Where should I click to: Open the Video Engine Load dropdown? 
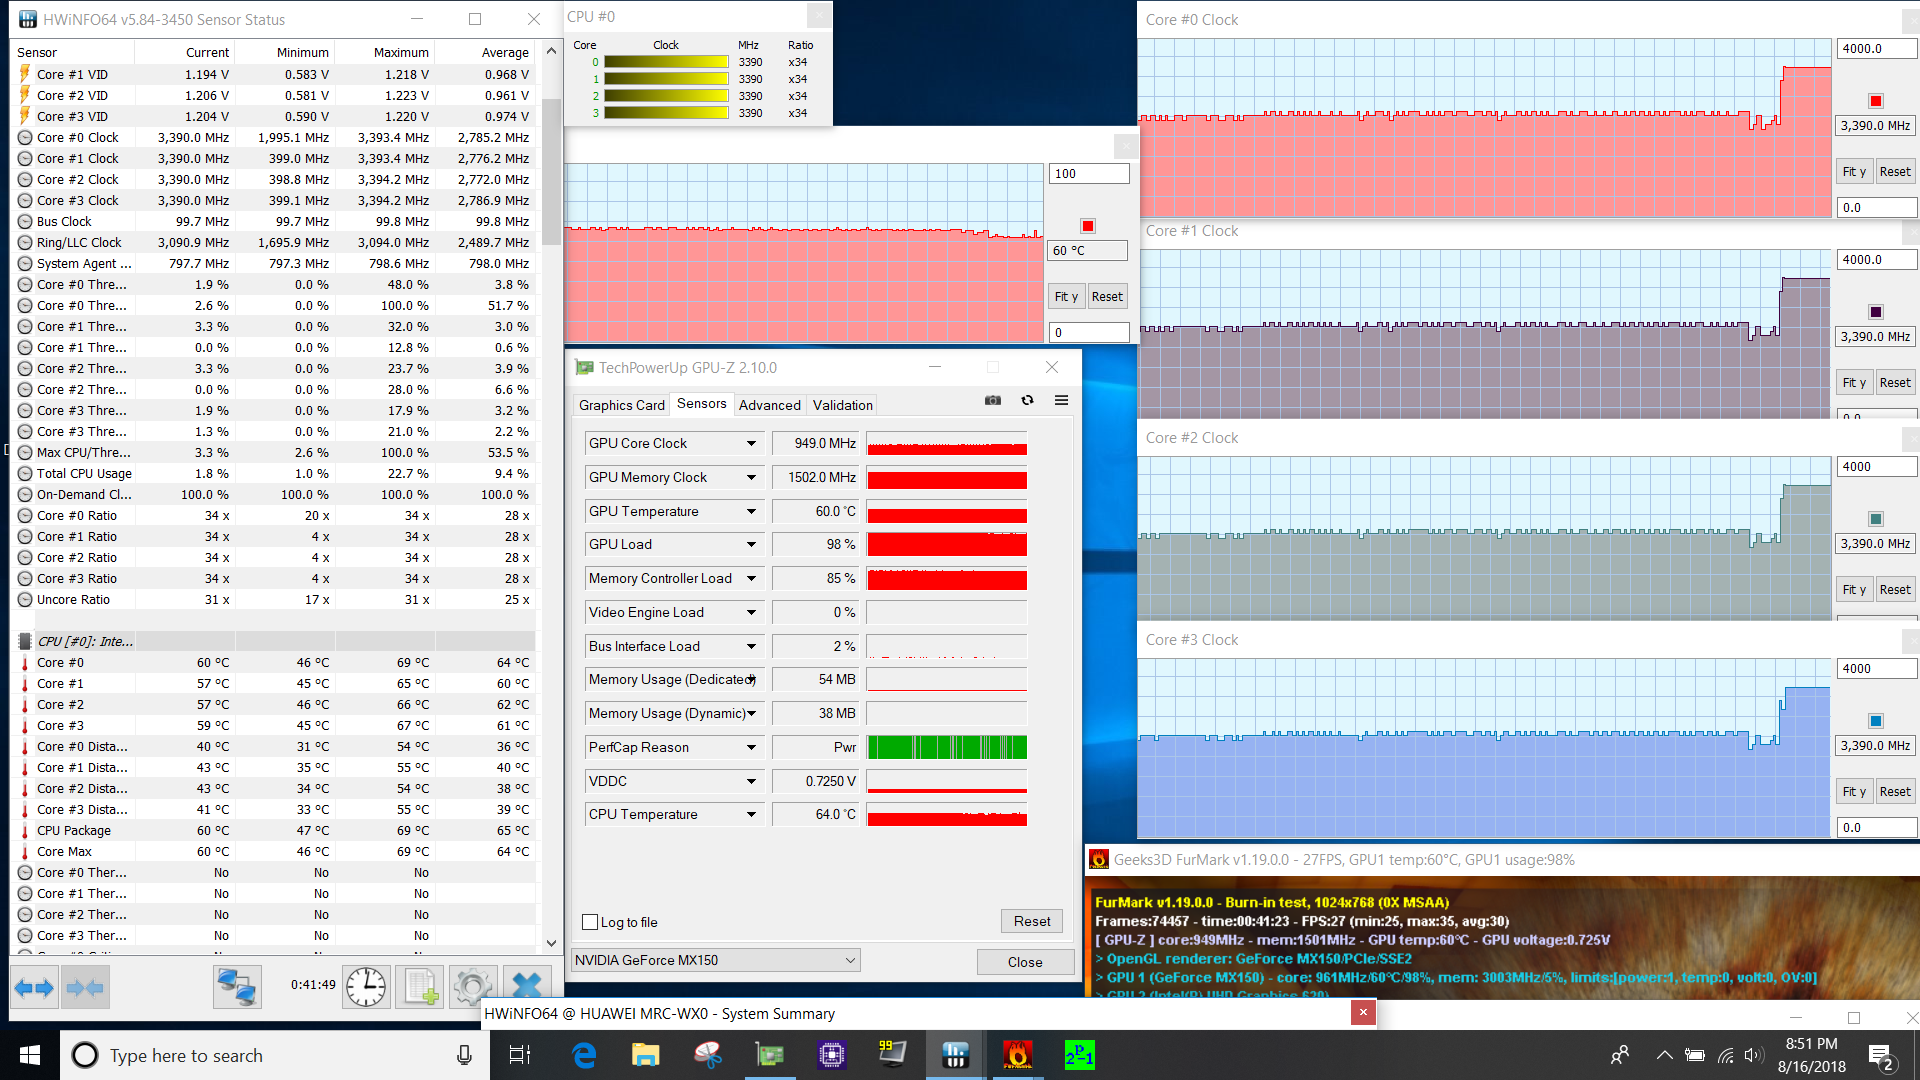751,612
